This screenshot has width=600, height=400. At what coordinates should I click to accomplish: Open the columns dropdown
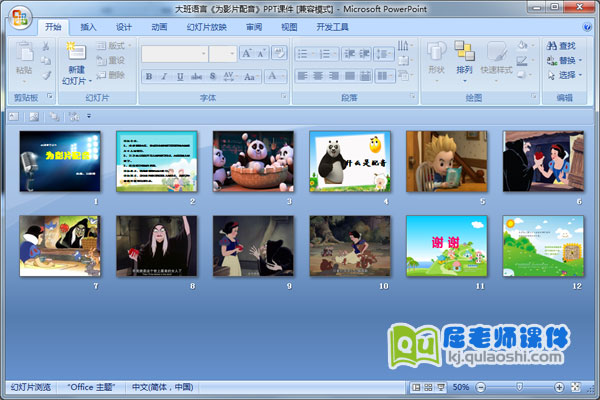tap(384, 76)
